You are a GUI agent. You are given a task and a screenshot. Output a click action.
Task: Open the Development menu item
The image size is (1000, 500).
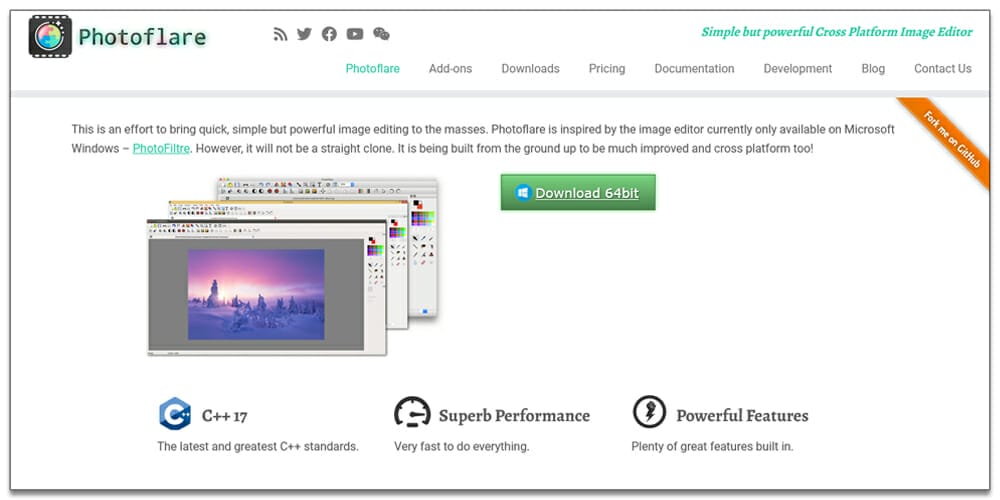(x=798, y=69)
